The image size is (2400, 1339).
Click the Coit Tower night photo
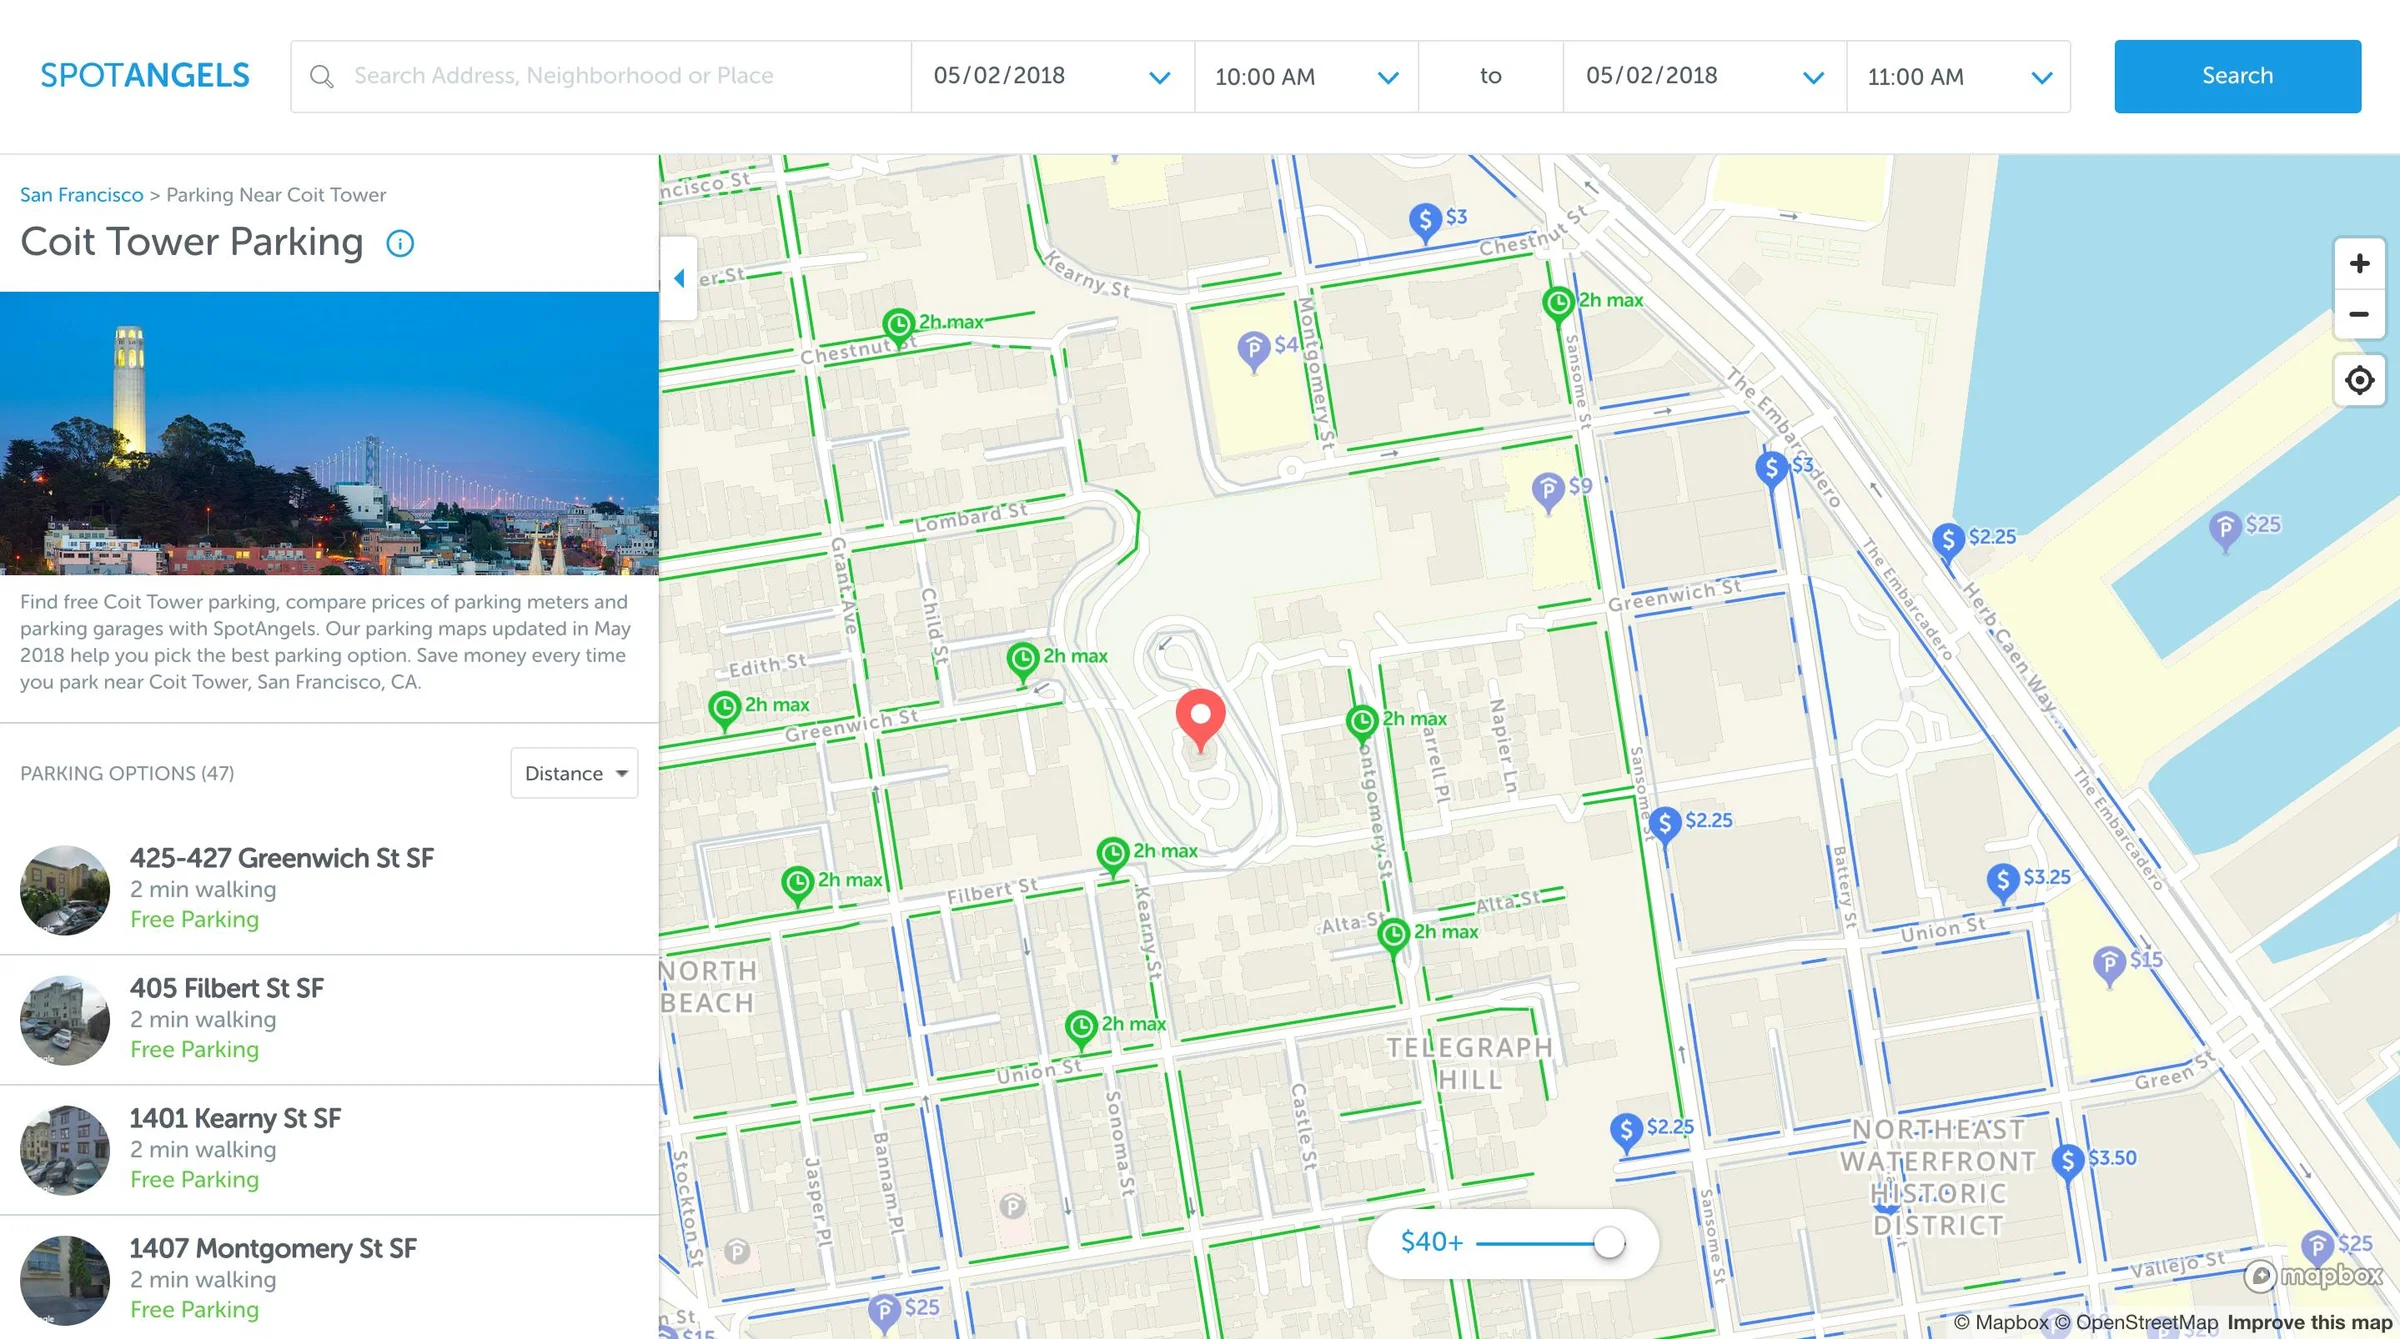tap(329, 433)
